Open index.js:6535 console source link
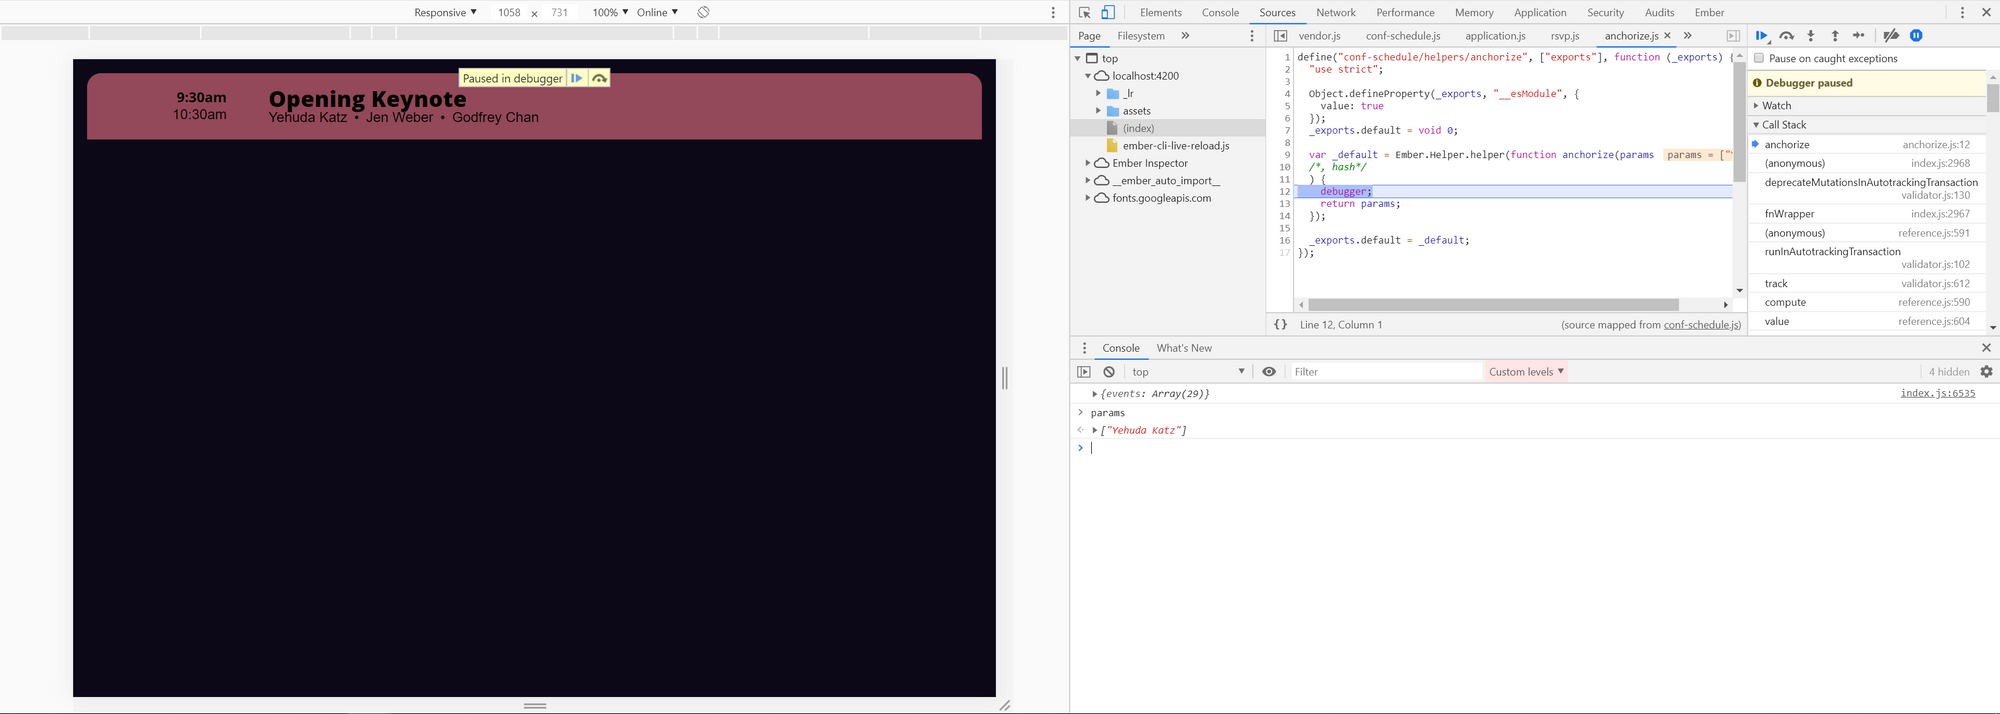 click(x=1937, y=393)
